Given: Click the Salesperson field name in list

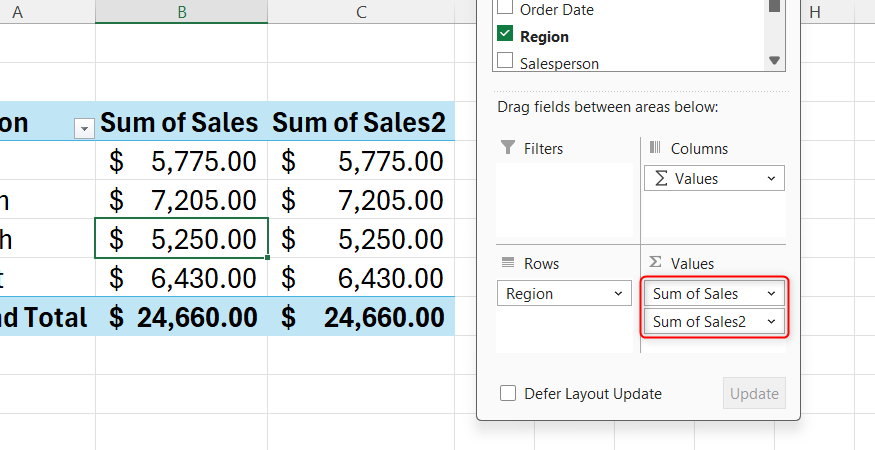Looking at the screenshot, I should [x=559, y=63].
